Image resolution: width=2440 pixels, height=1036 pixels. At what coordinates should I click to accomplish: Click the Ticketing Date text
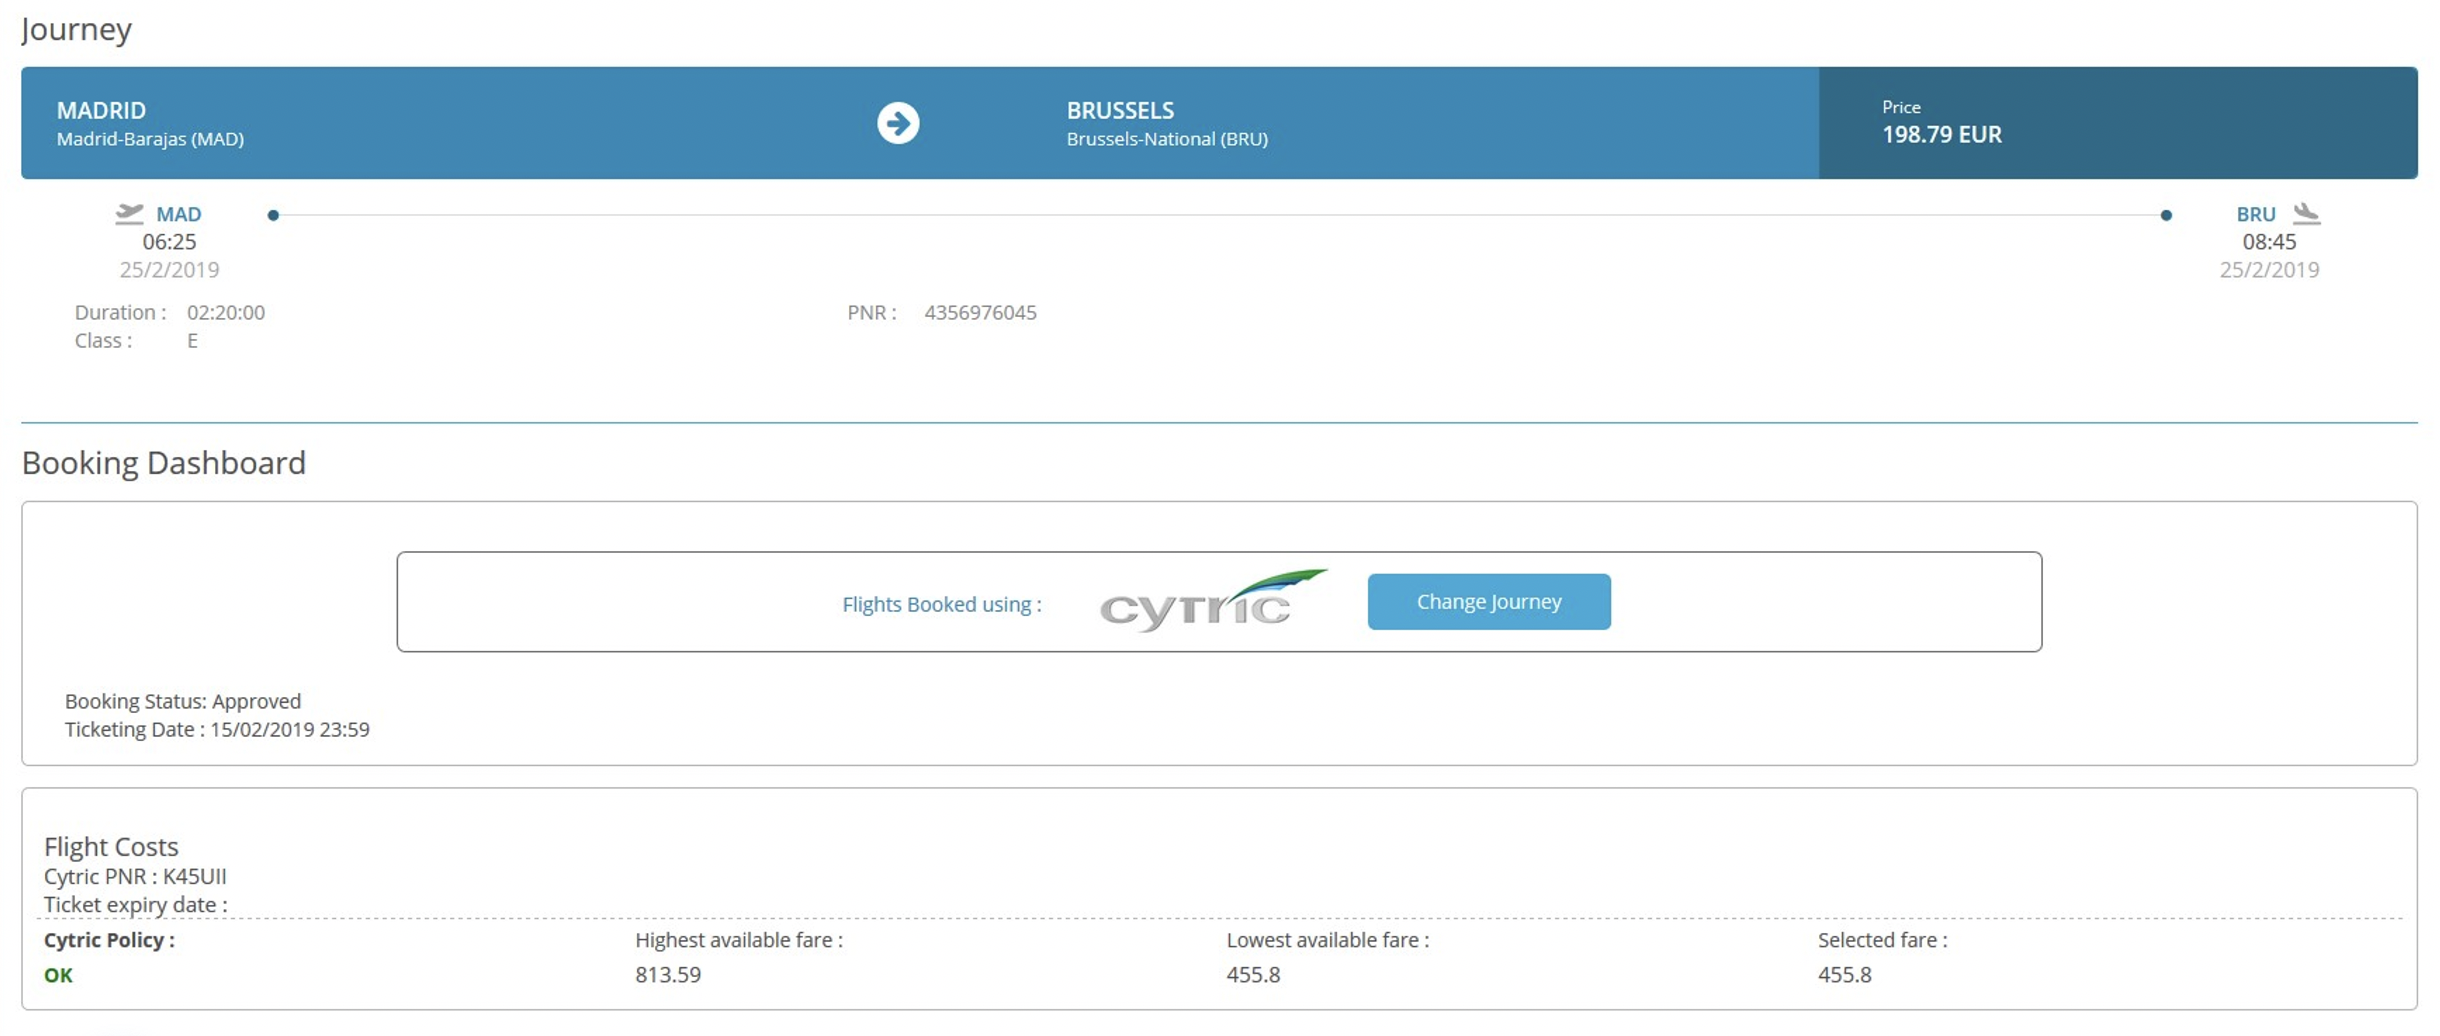click(217, 729)
